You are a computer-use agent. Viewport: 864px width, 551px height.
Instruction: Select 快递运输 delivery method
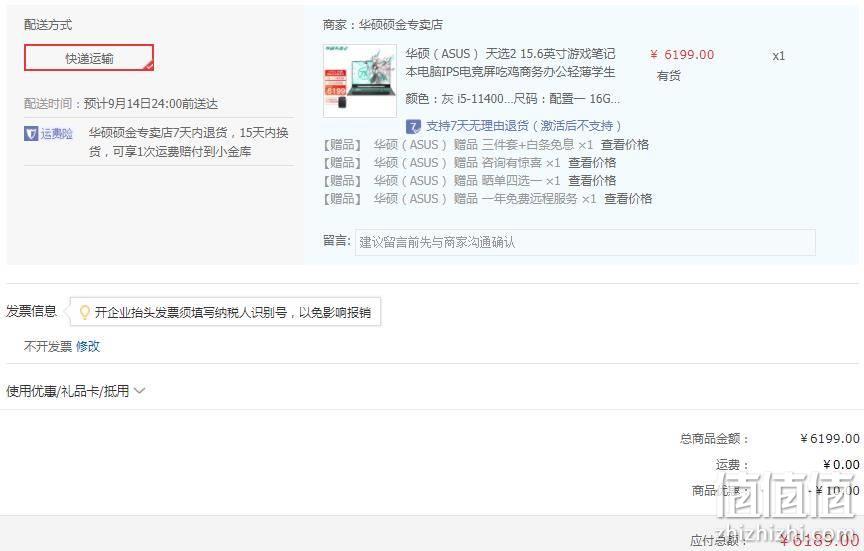[89, 58]
